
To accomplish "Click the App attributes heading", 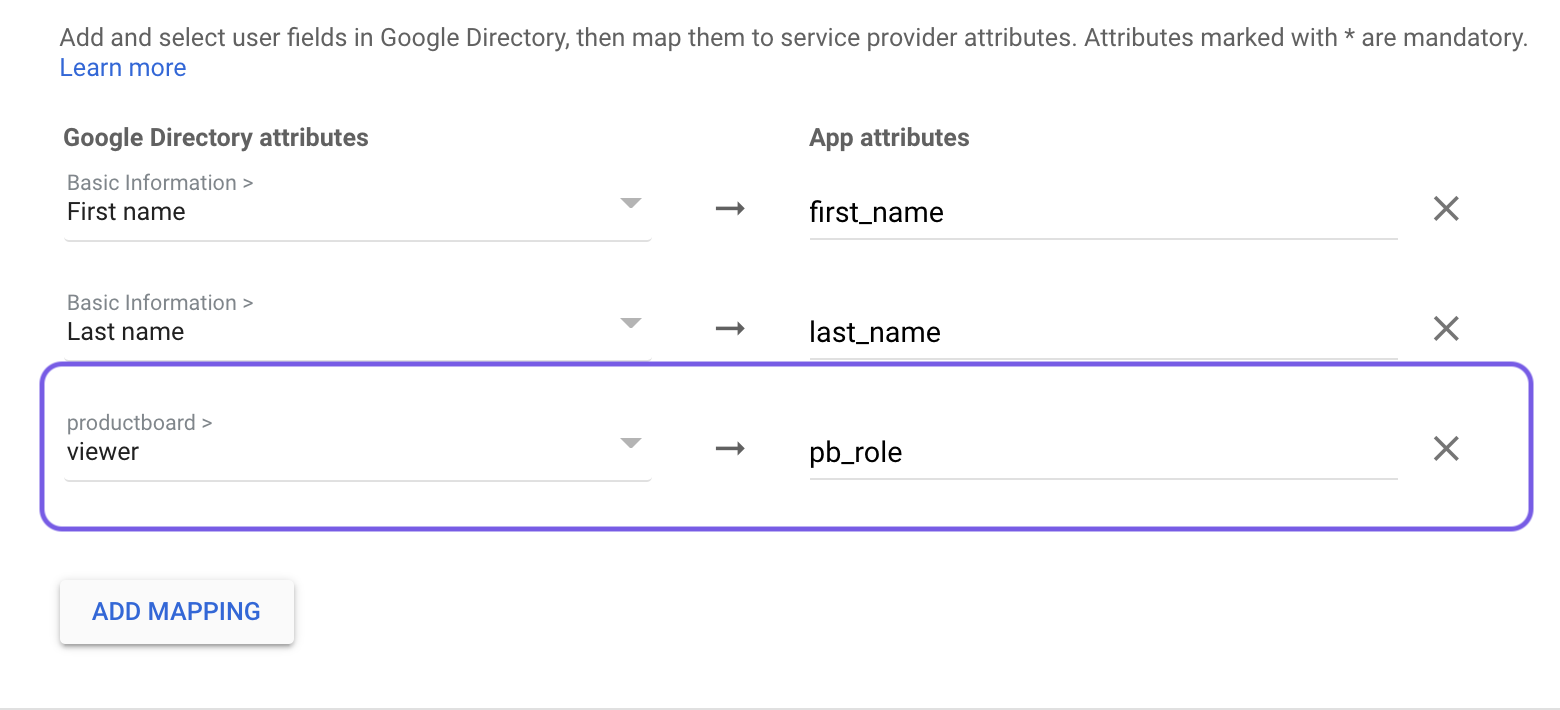I will 889,138.
